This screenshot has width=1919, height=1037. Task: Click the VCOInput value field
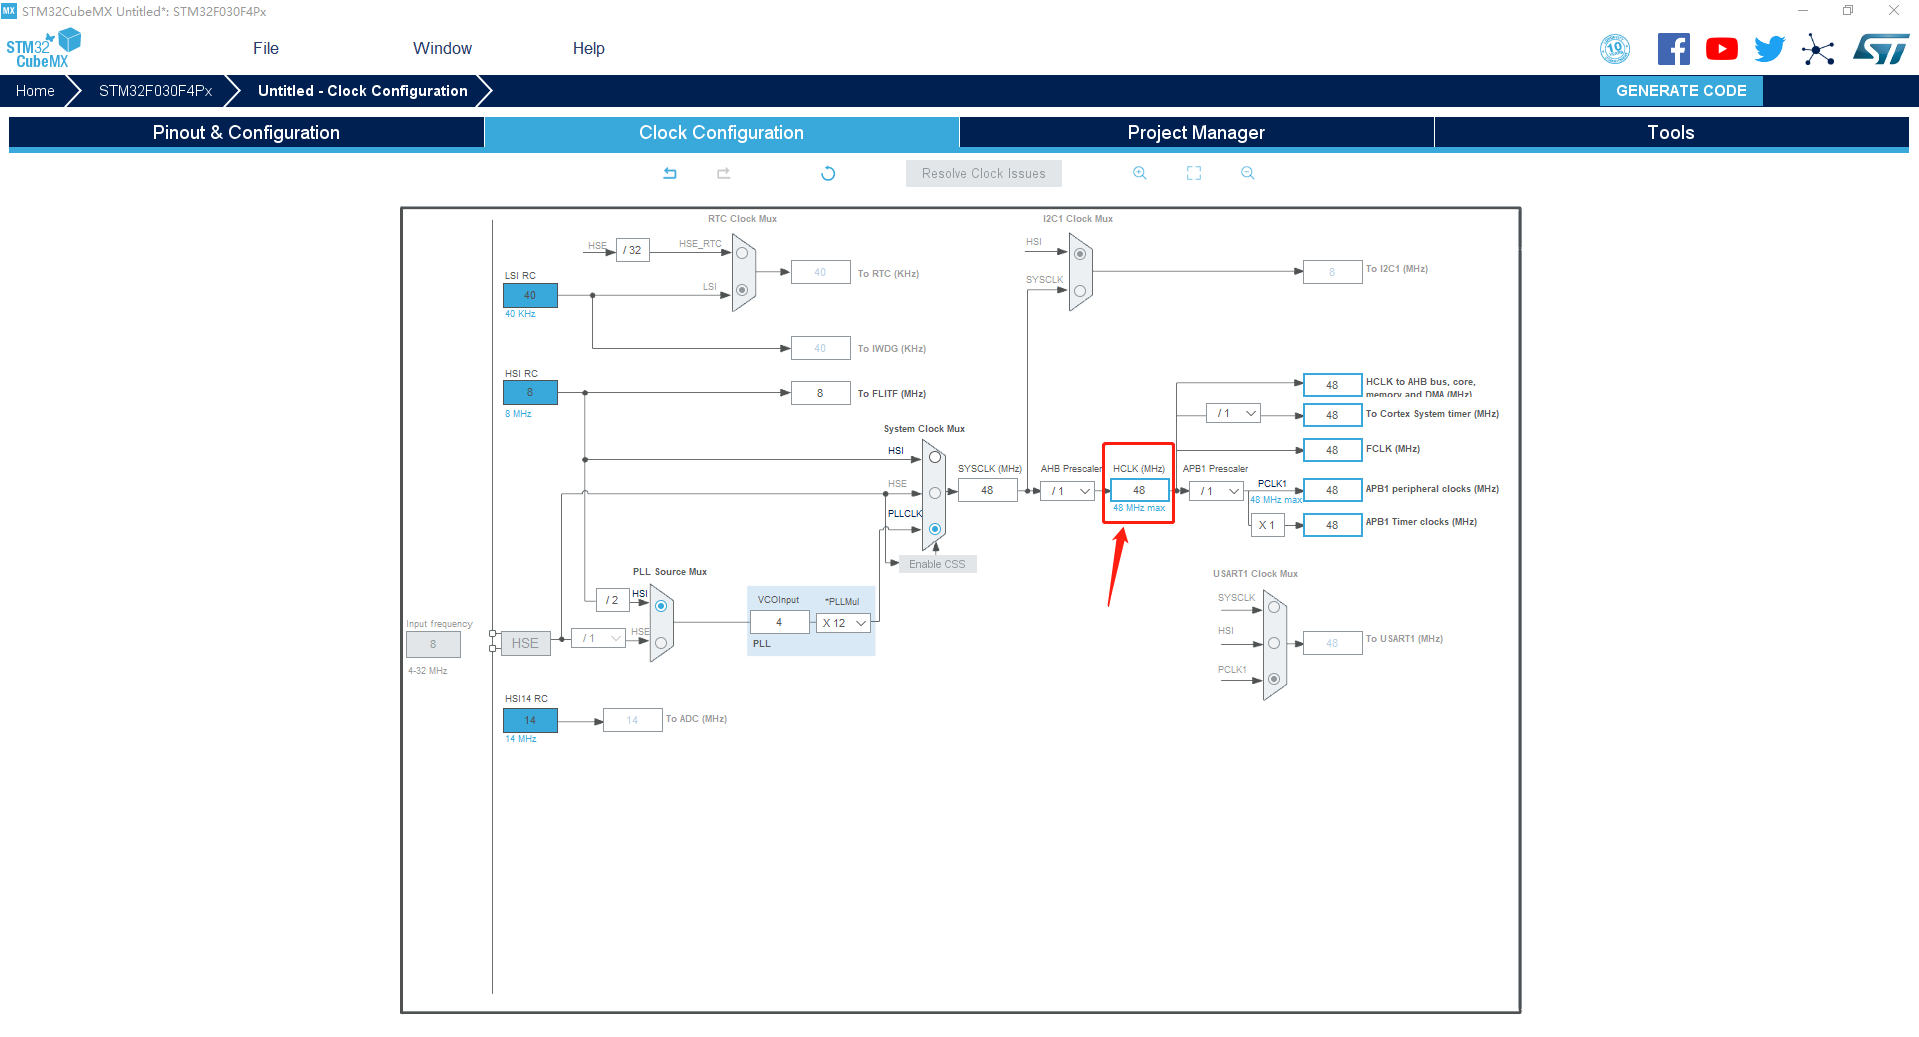click(x=779, y=622)
